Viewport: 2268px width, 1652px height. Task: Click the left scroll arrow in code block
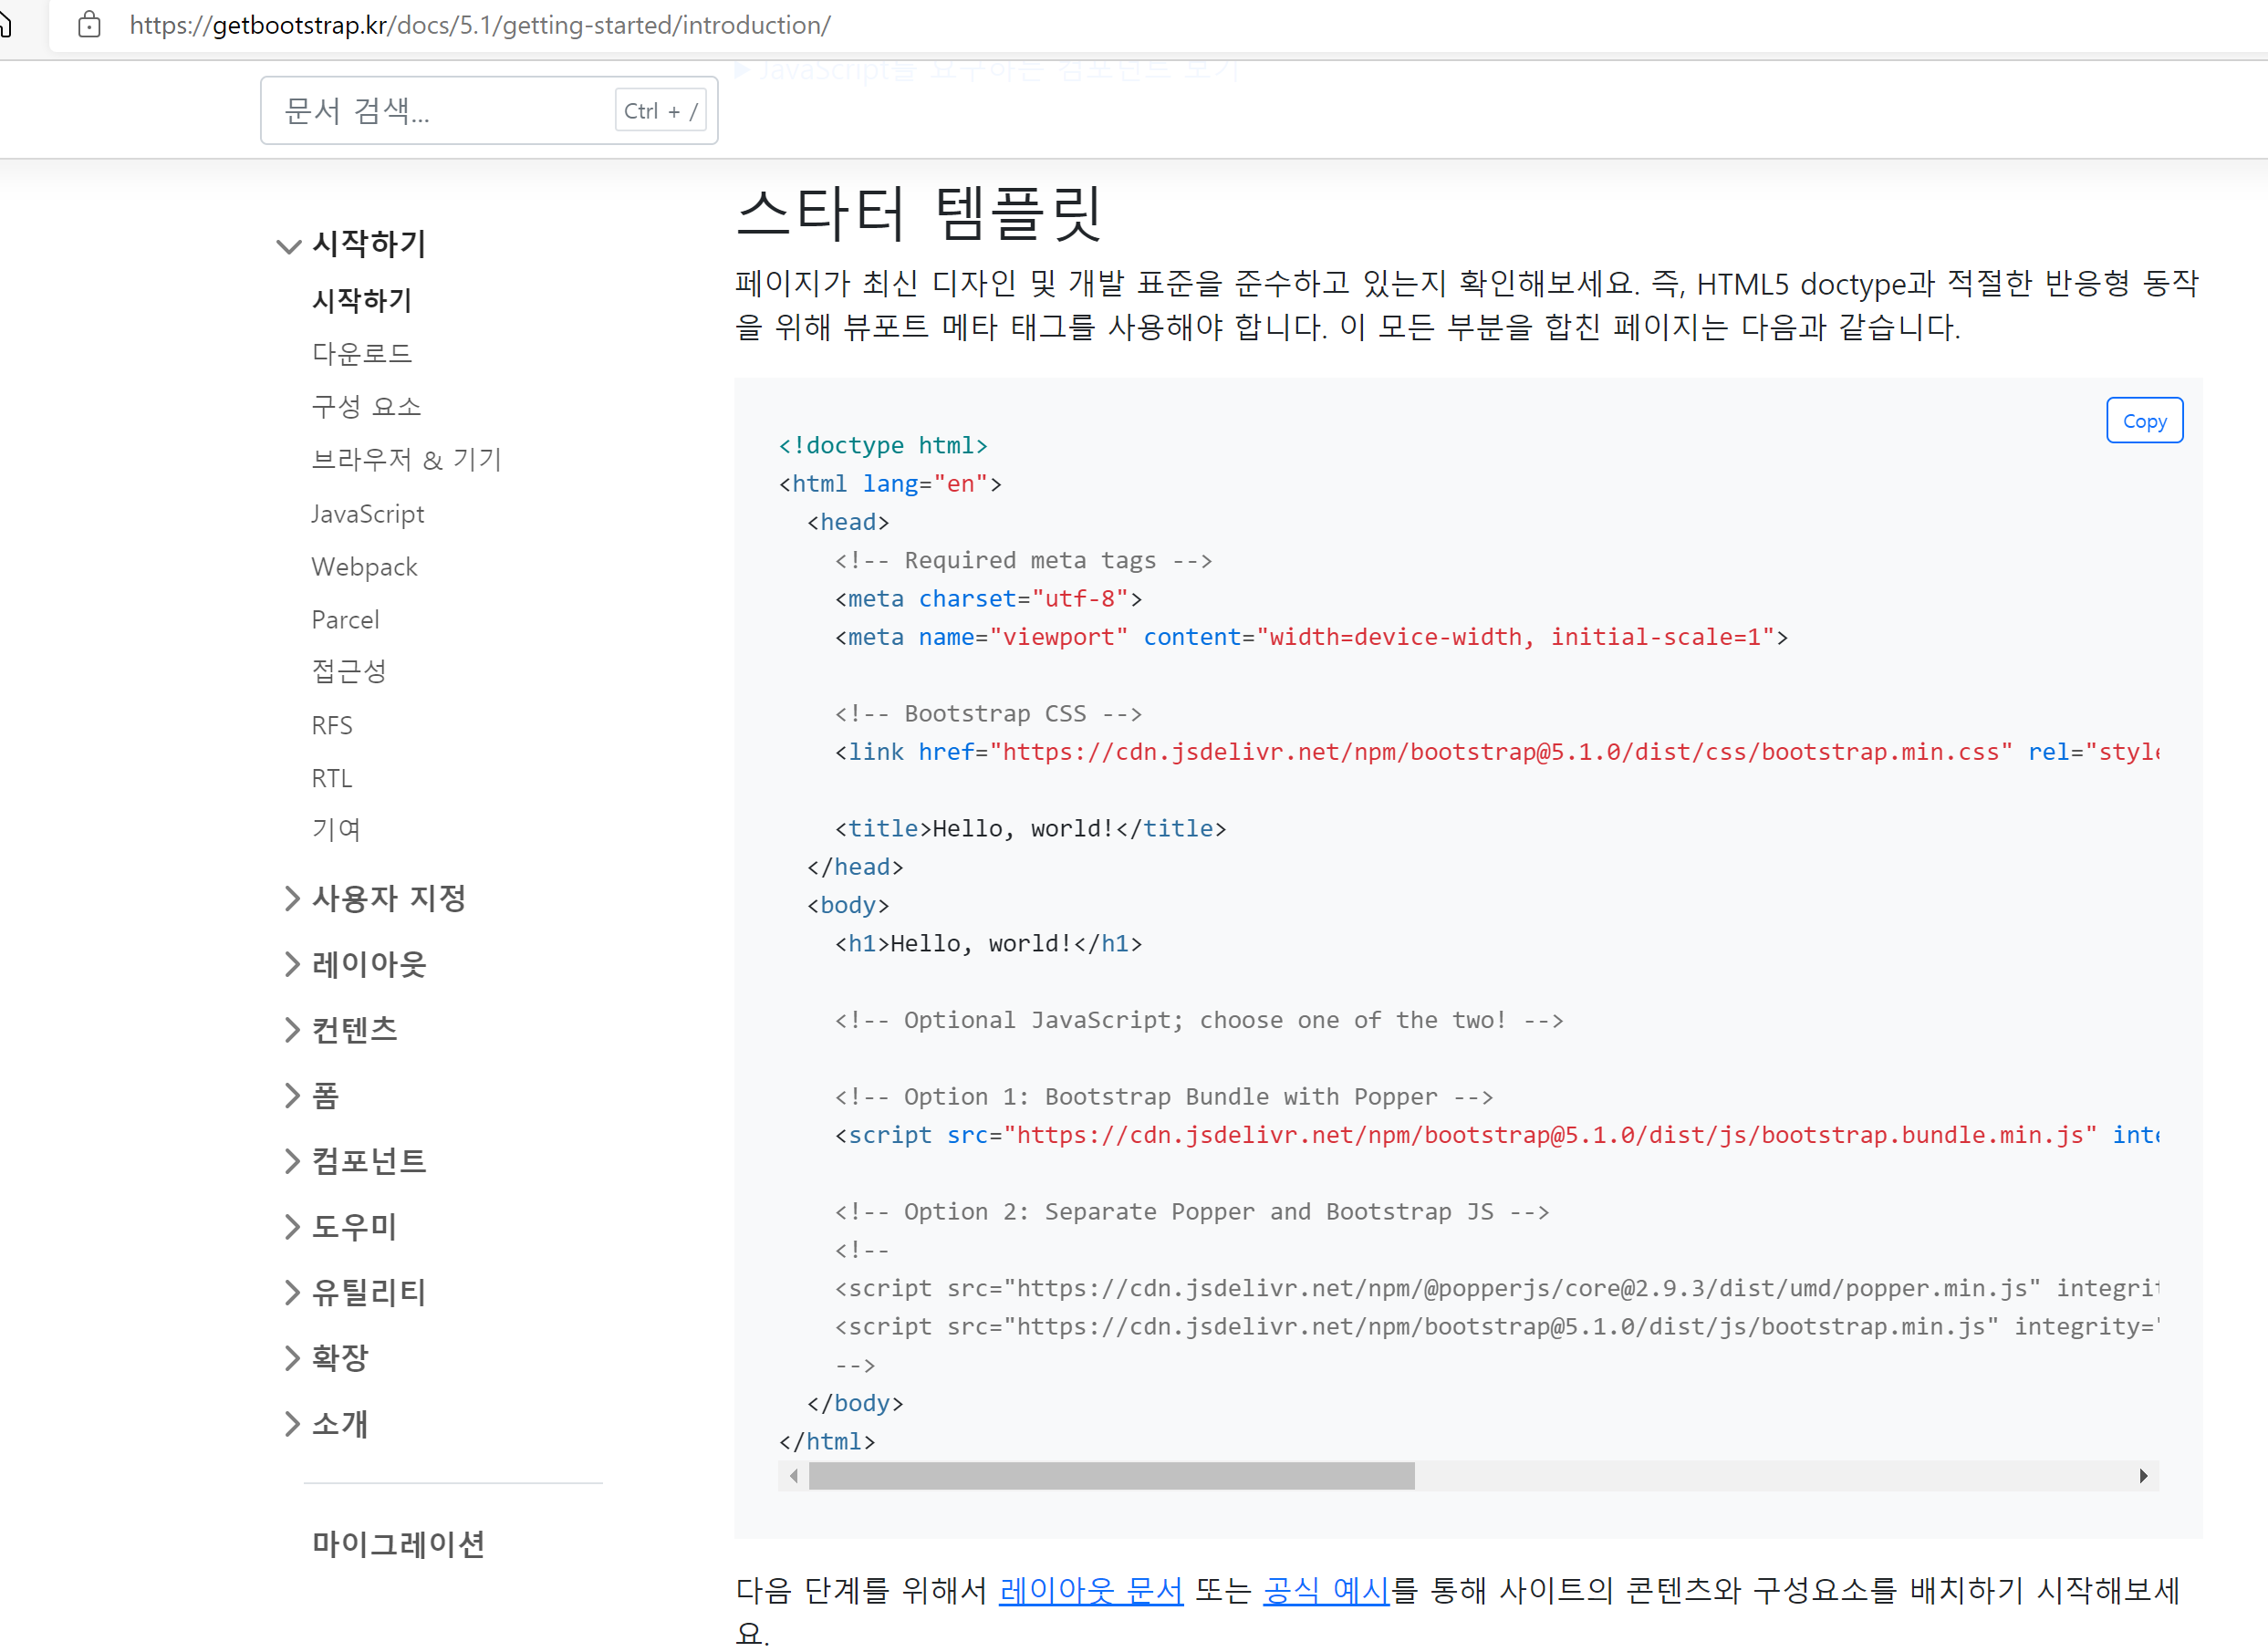(x=794, y=1476)
